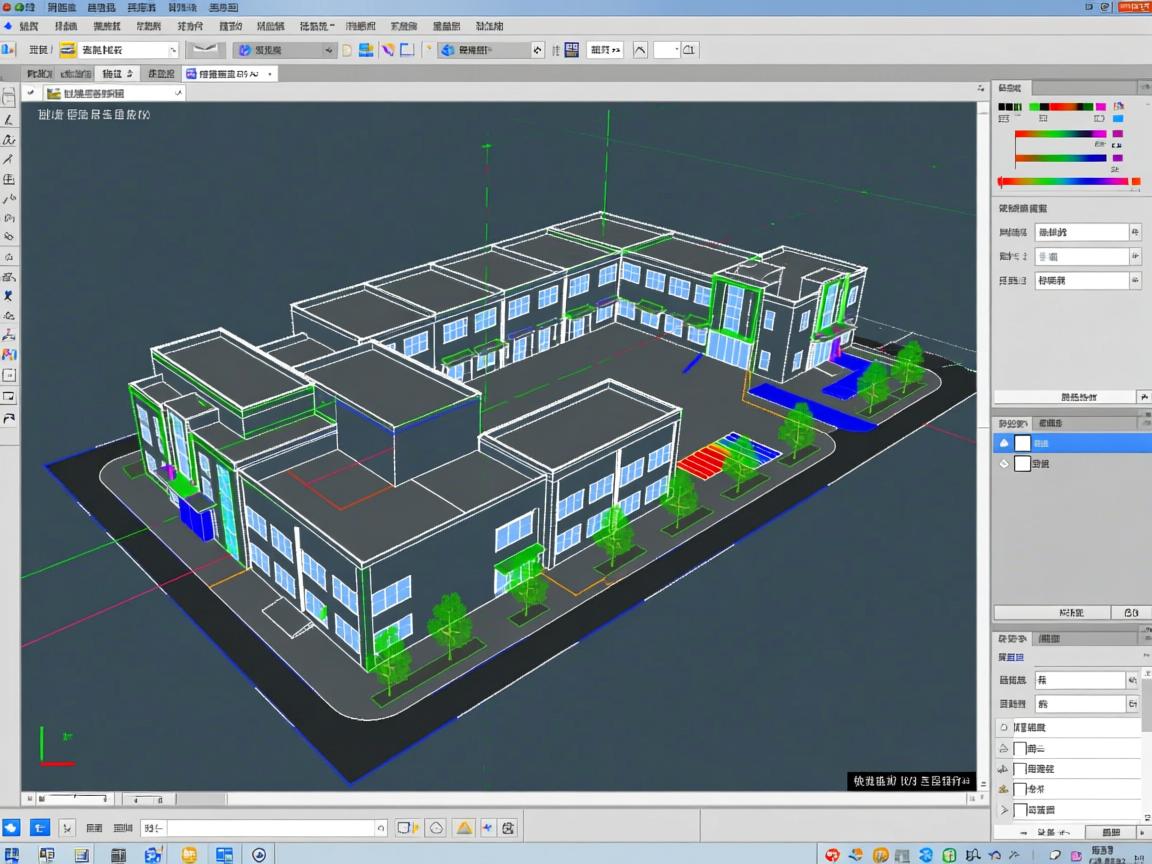Click the red and blue figure icon in left toolbar
The image size is (1152, 864).
point(9,354)
